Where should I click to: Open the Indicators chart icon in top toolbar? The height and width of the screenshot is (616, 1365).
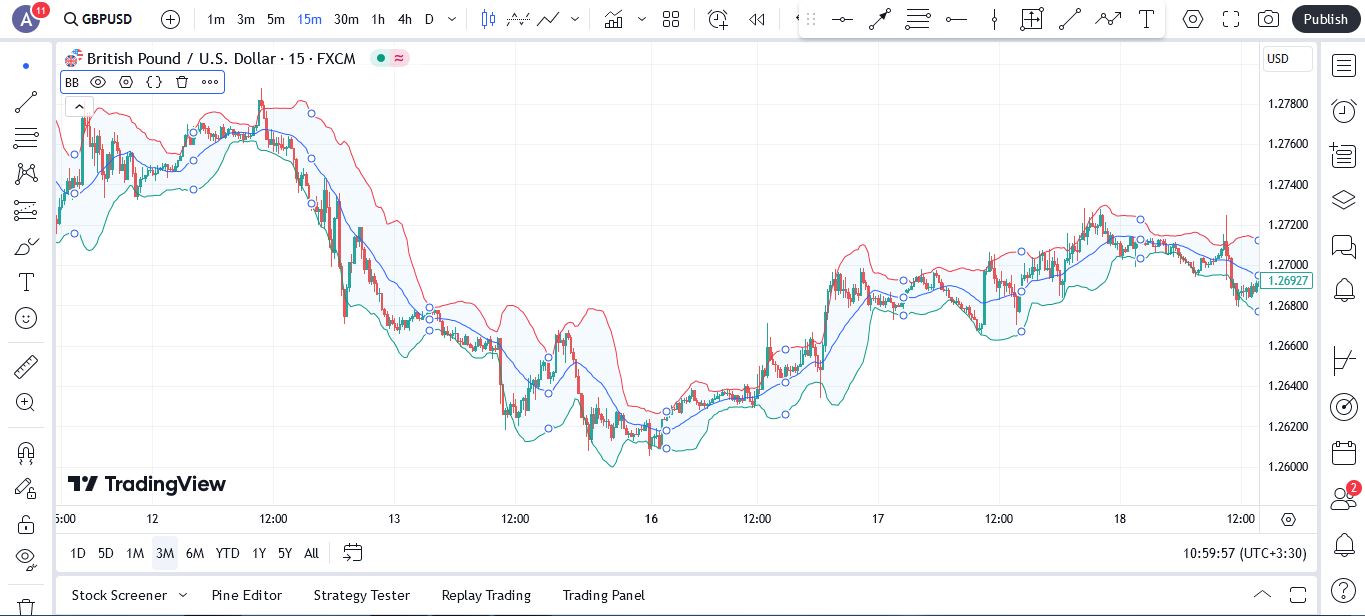[614, 19]
